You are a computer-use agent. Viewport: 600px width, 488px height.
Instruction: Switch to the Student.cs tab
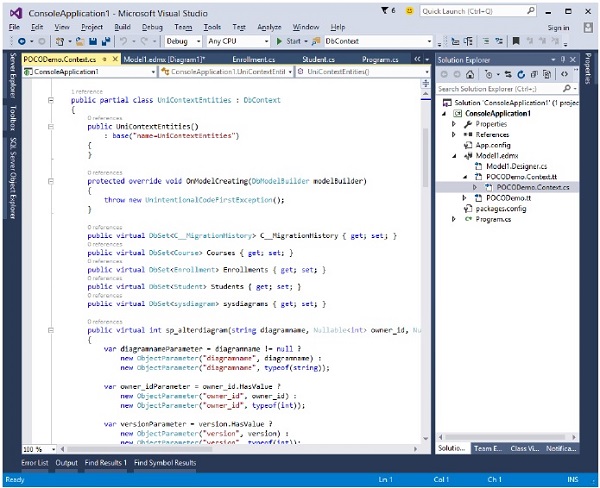(317, 59)
